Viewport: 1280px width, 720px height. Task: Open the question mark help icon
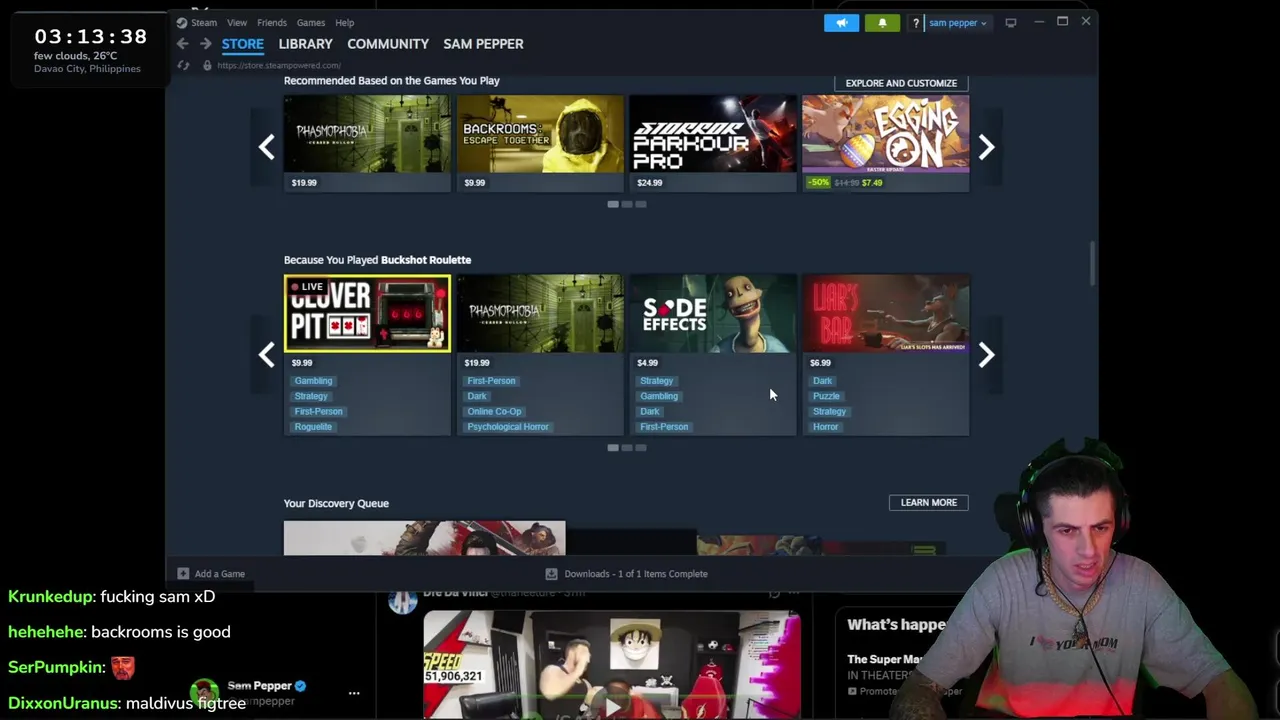tap(915, 22)
